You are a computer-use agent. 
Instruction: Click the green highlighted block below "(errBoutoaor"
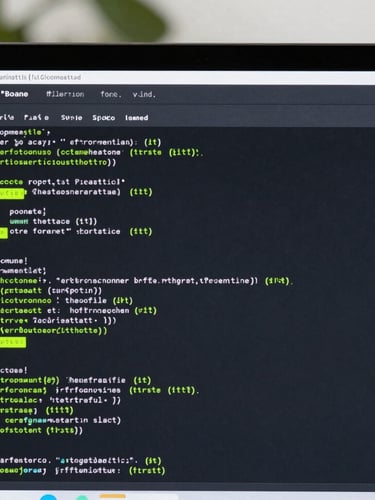coord(13,342)
